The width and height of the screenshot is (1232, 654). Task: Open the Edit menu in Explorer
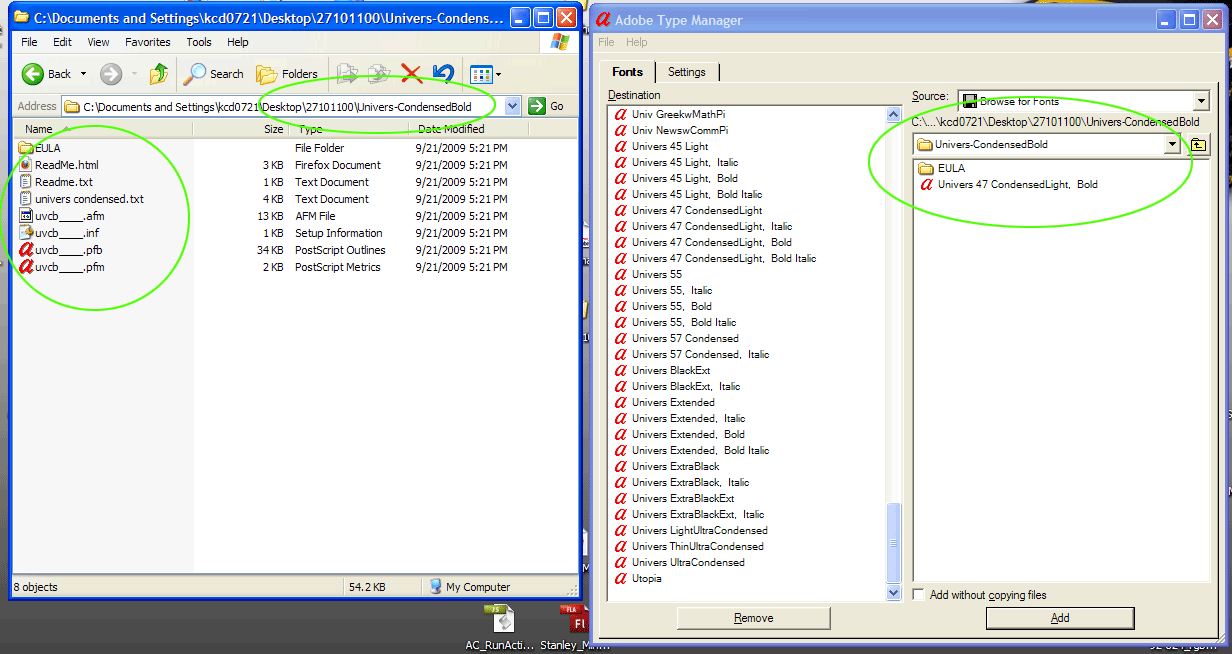pyautogui.click(x=62, y=42)
